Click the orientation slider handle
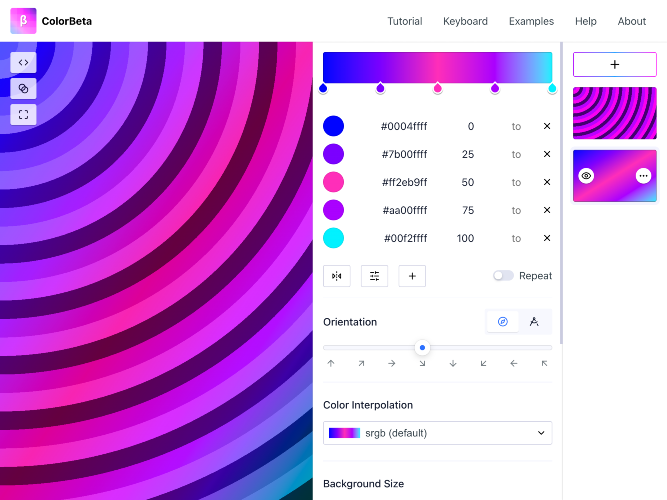This screenshot has width=667, height=500. click(x=422, y=348)
